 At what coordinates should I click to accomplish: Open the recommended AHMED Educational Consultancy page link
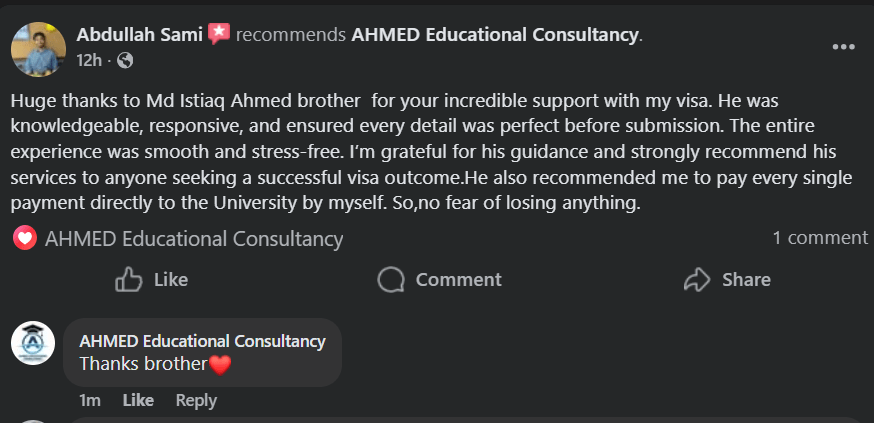point(494,35)
